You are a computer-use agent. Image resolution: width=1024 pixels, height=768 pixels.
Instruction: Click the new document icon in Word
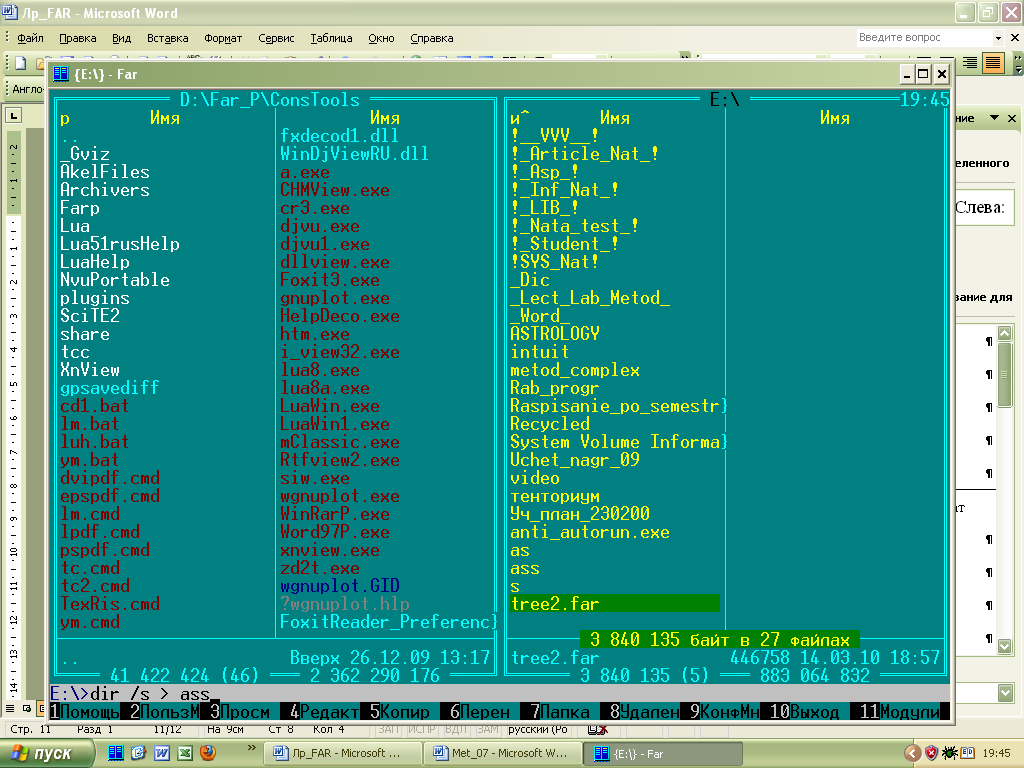pos(21,63)
